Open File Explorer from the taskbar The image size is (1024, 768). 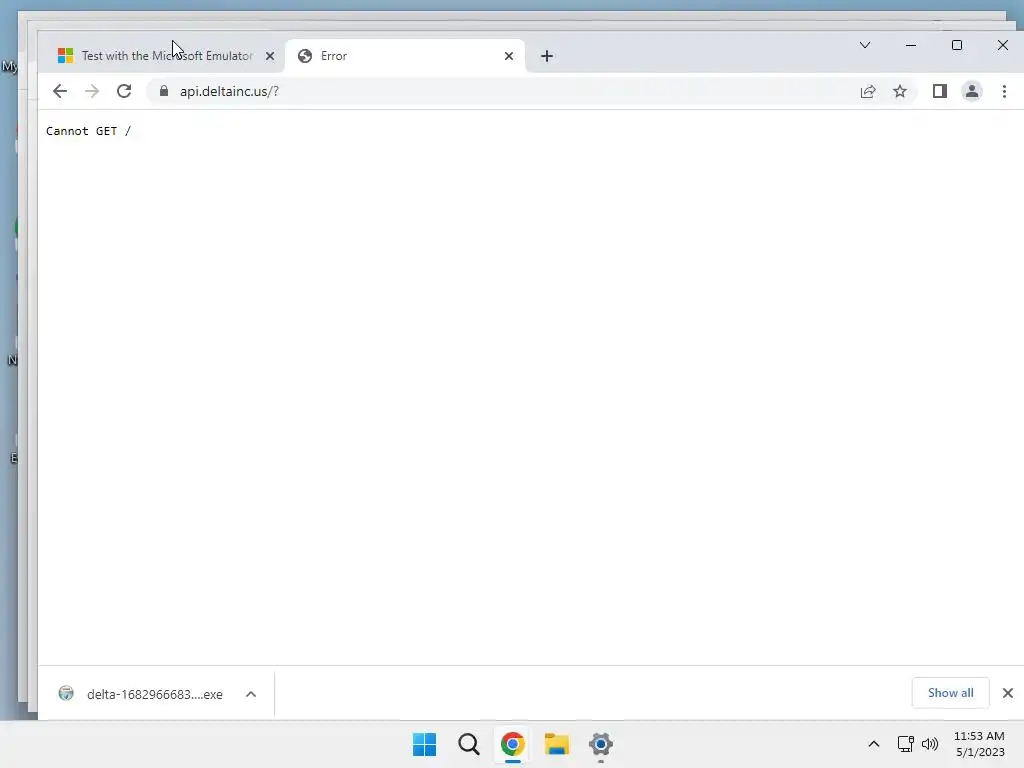(x=557, y=744)
